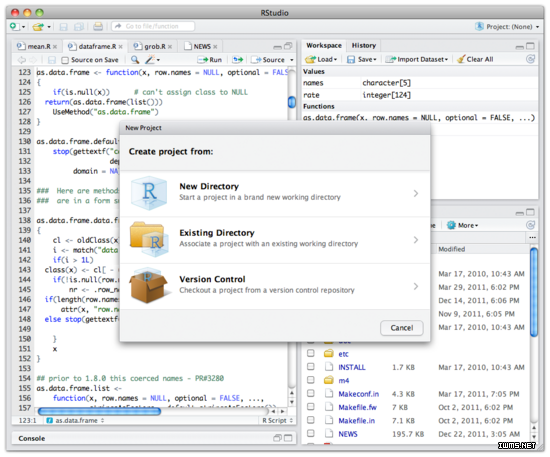Open the Save workspace dropdown
The image size is (550, 457).
[362, 59]
